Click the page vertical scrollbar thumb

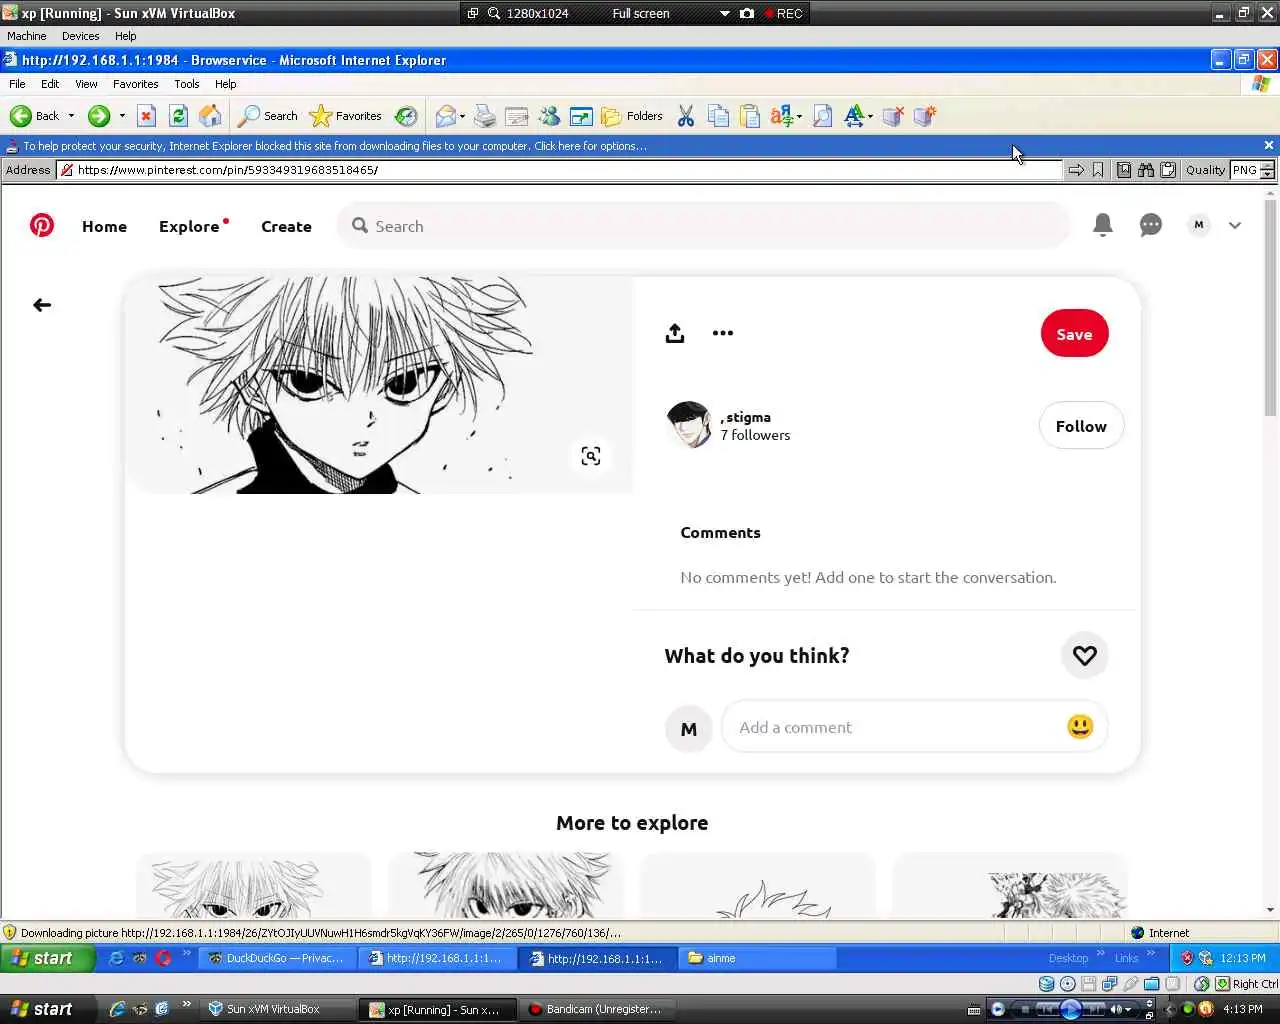(x=1271, y=310)
